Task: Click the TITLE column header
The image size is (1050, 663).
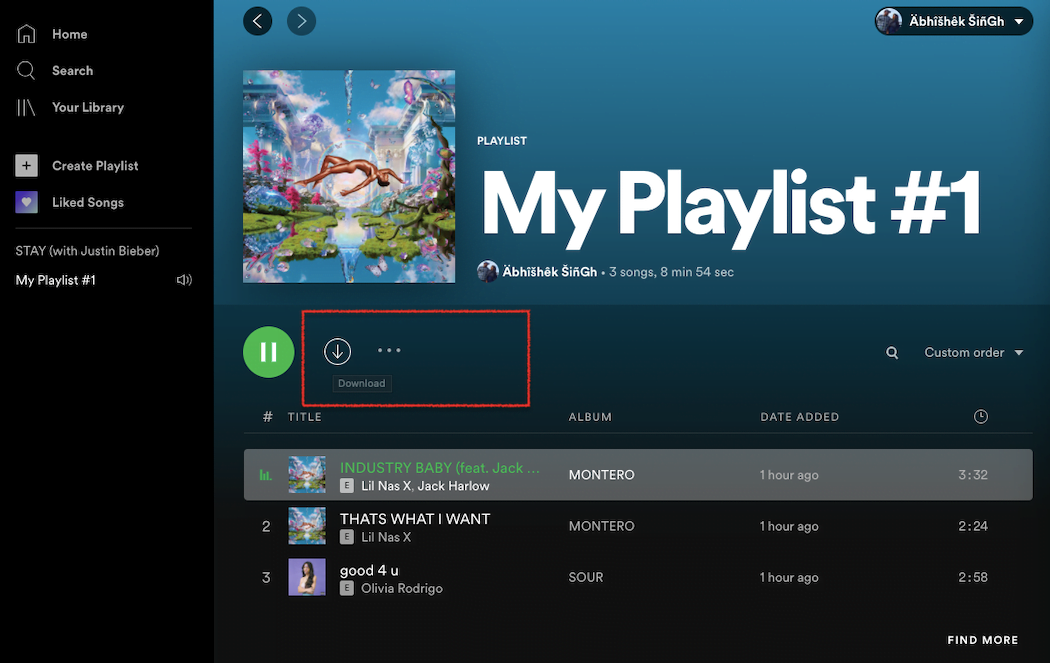Action: pos(305,417)
